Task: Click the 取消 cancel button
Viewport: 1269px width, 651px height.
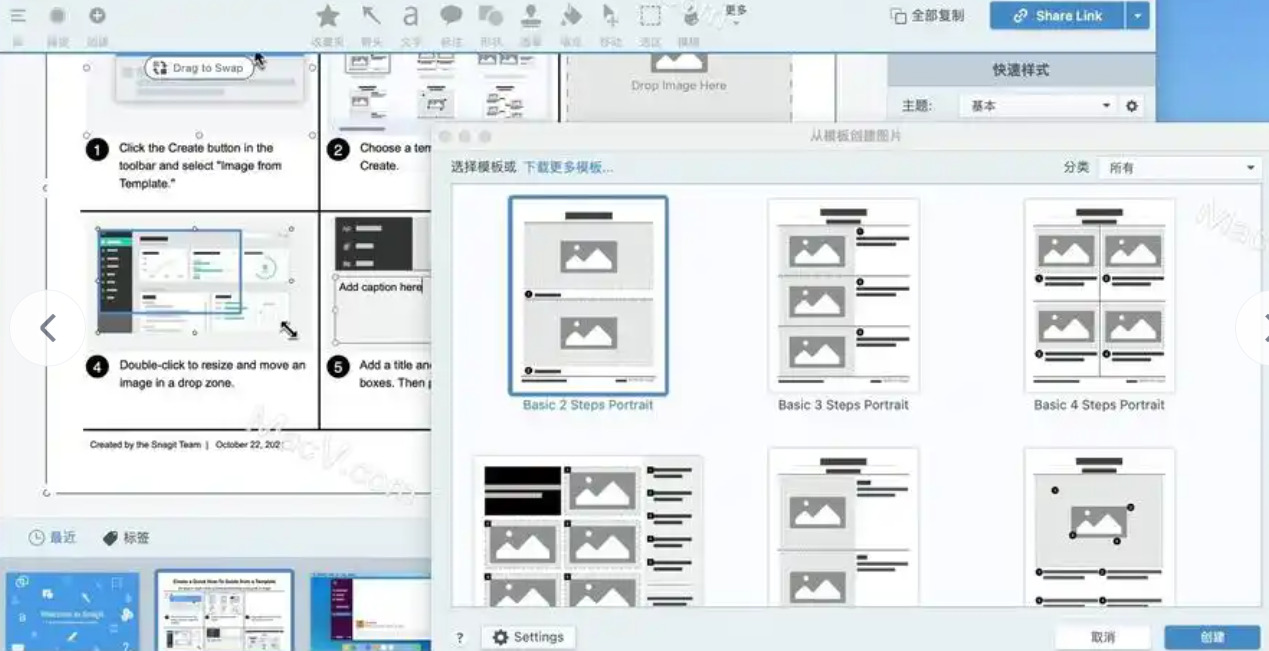Action: pyautogui.click(x=1102, y=637)
